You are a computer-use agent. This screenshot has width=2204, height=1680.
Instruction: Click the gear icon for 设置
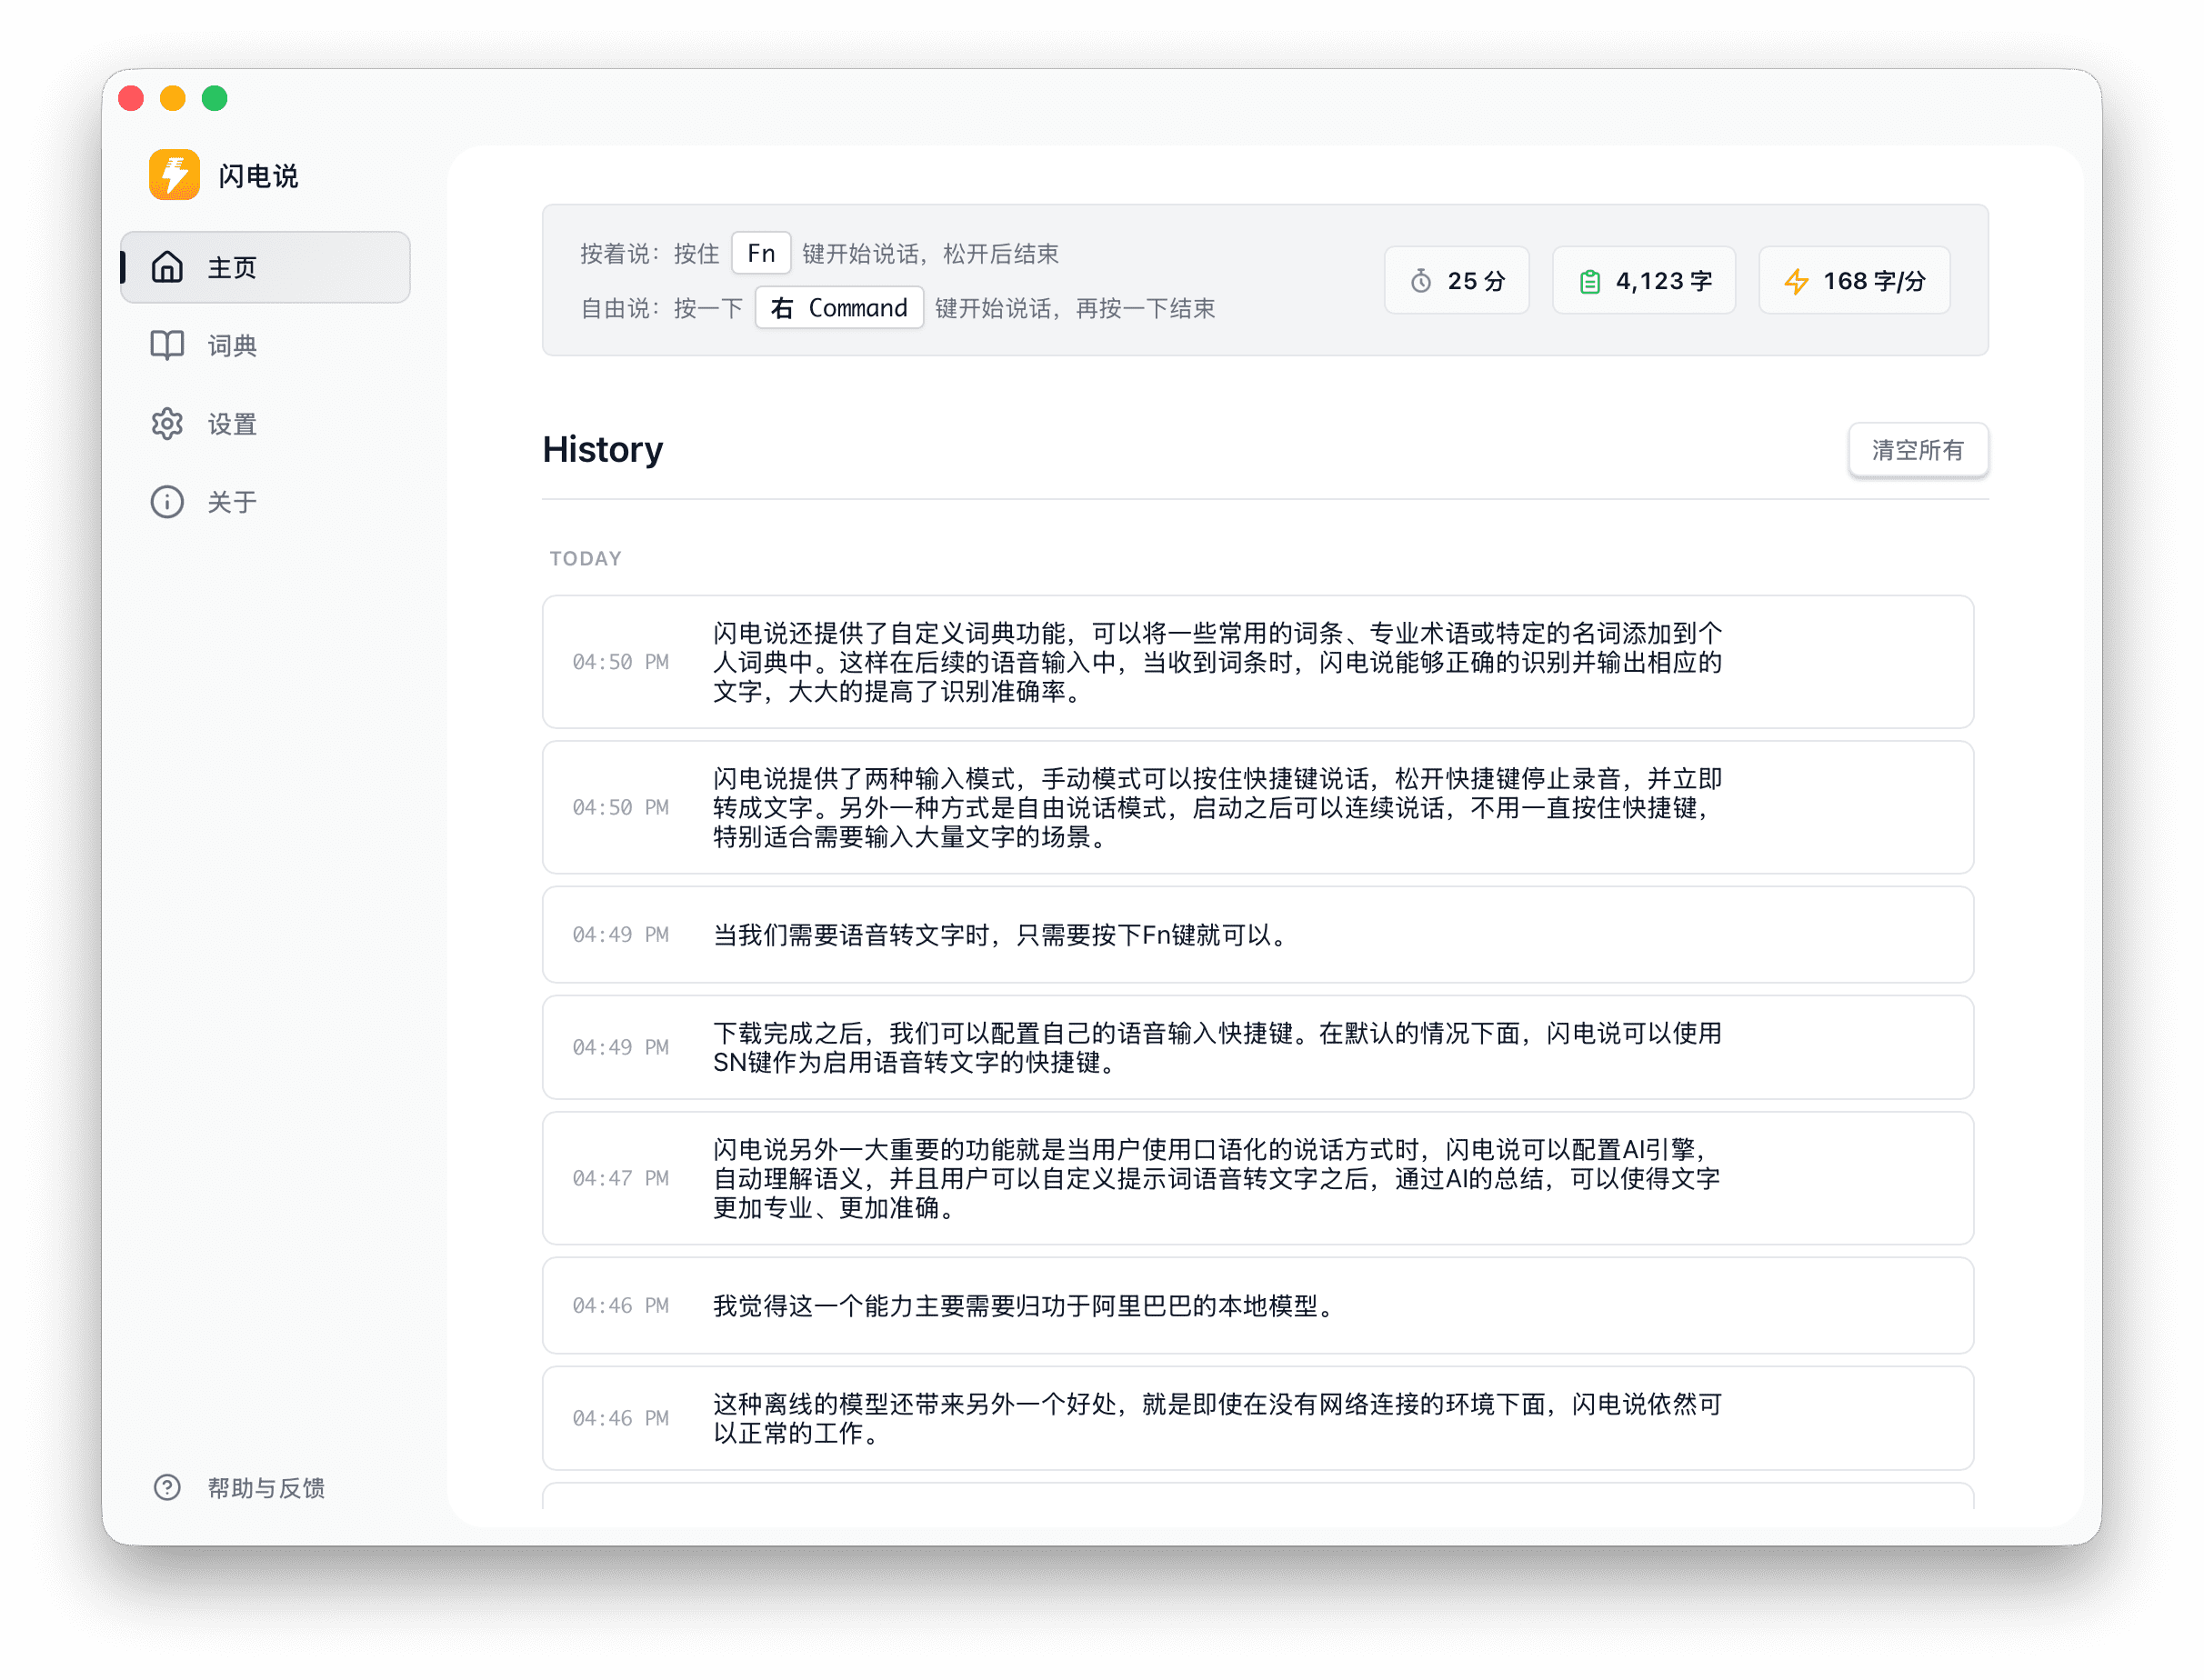[x=167, y=424]
